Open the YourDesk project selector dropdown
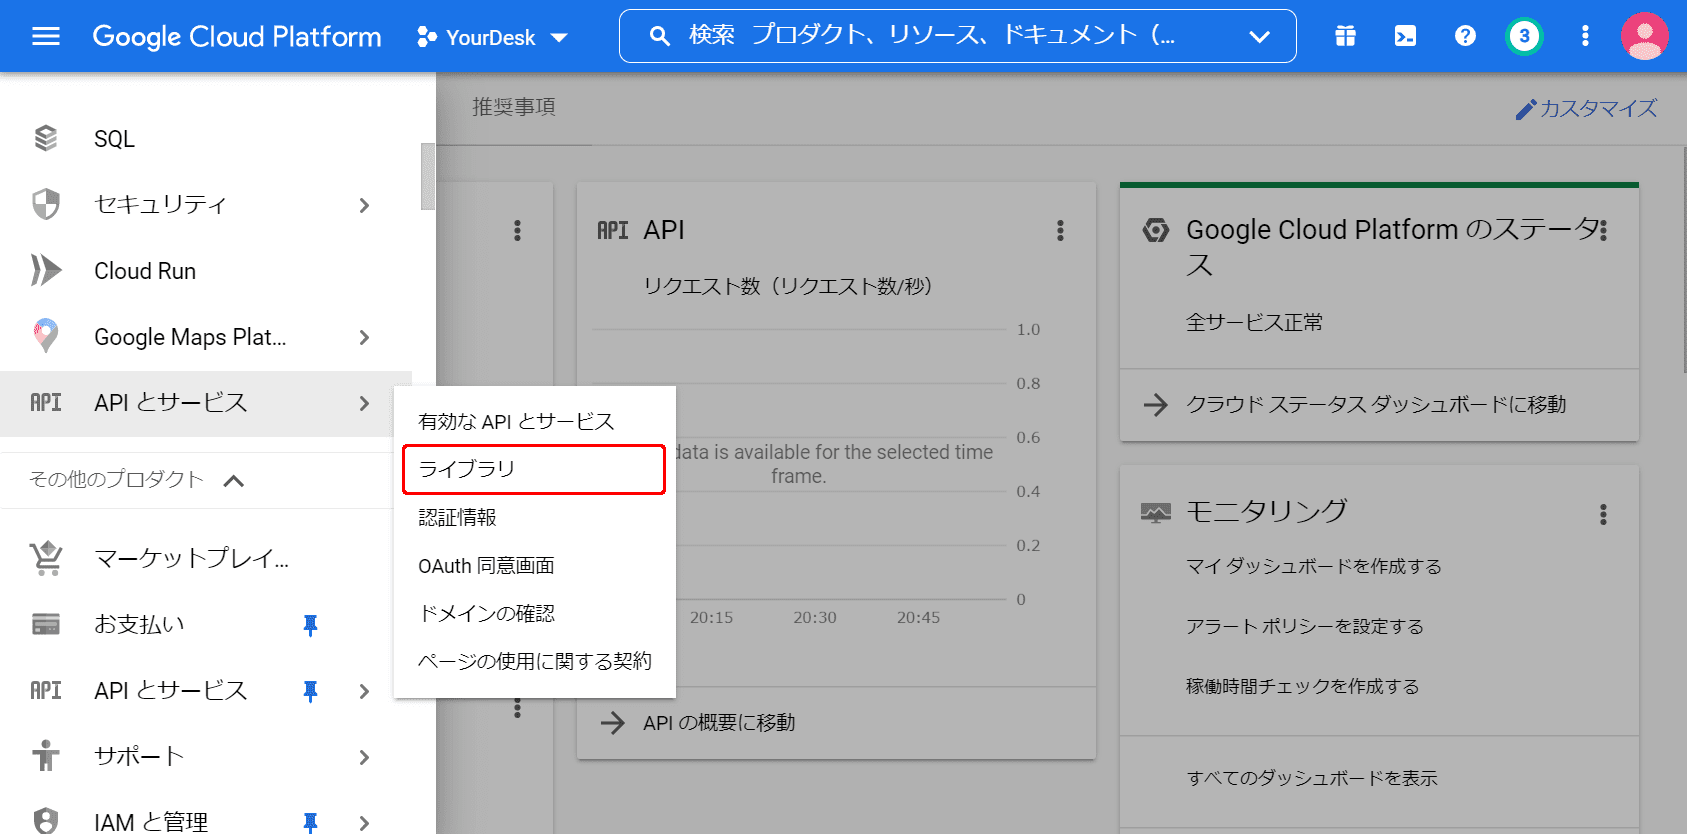Image resolution: width=1687 pixels, height=834 pixels. [492, 37]
